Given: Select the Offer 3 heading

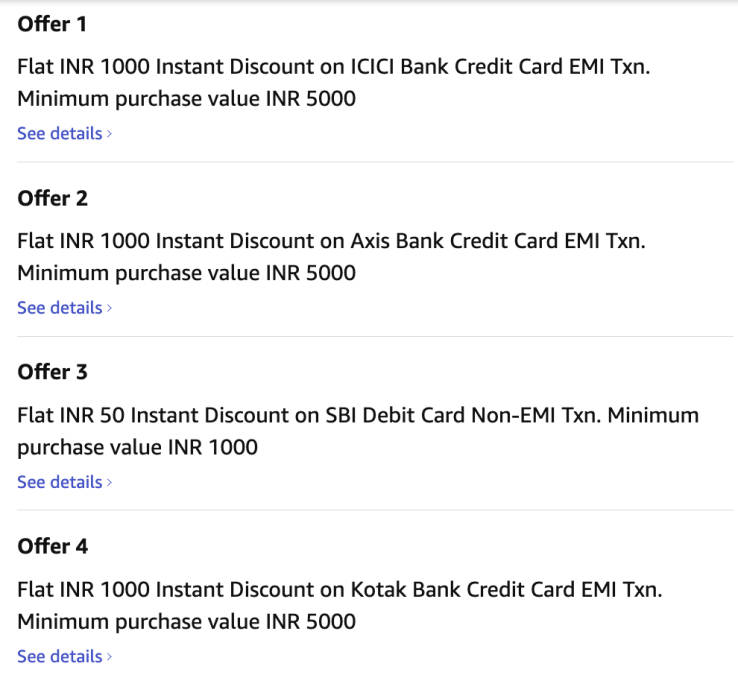Looking at the screenshot, I should pyautogui.click(x=52, y=372).
